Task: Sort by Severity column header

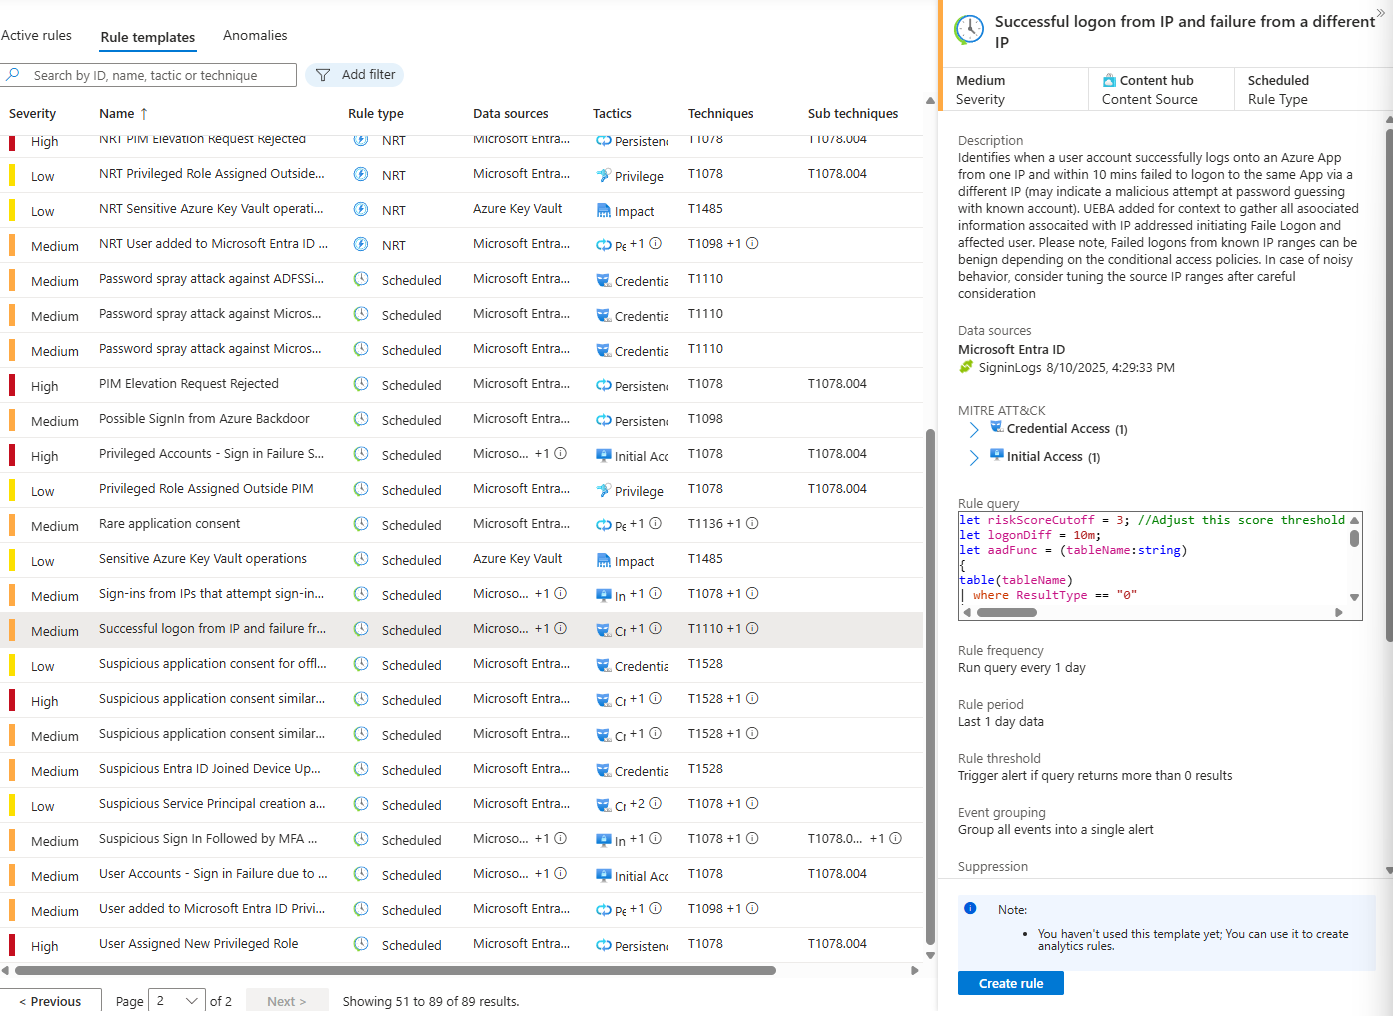Action: (x=32, y=114)
